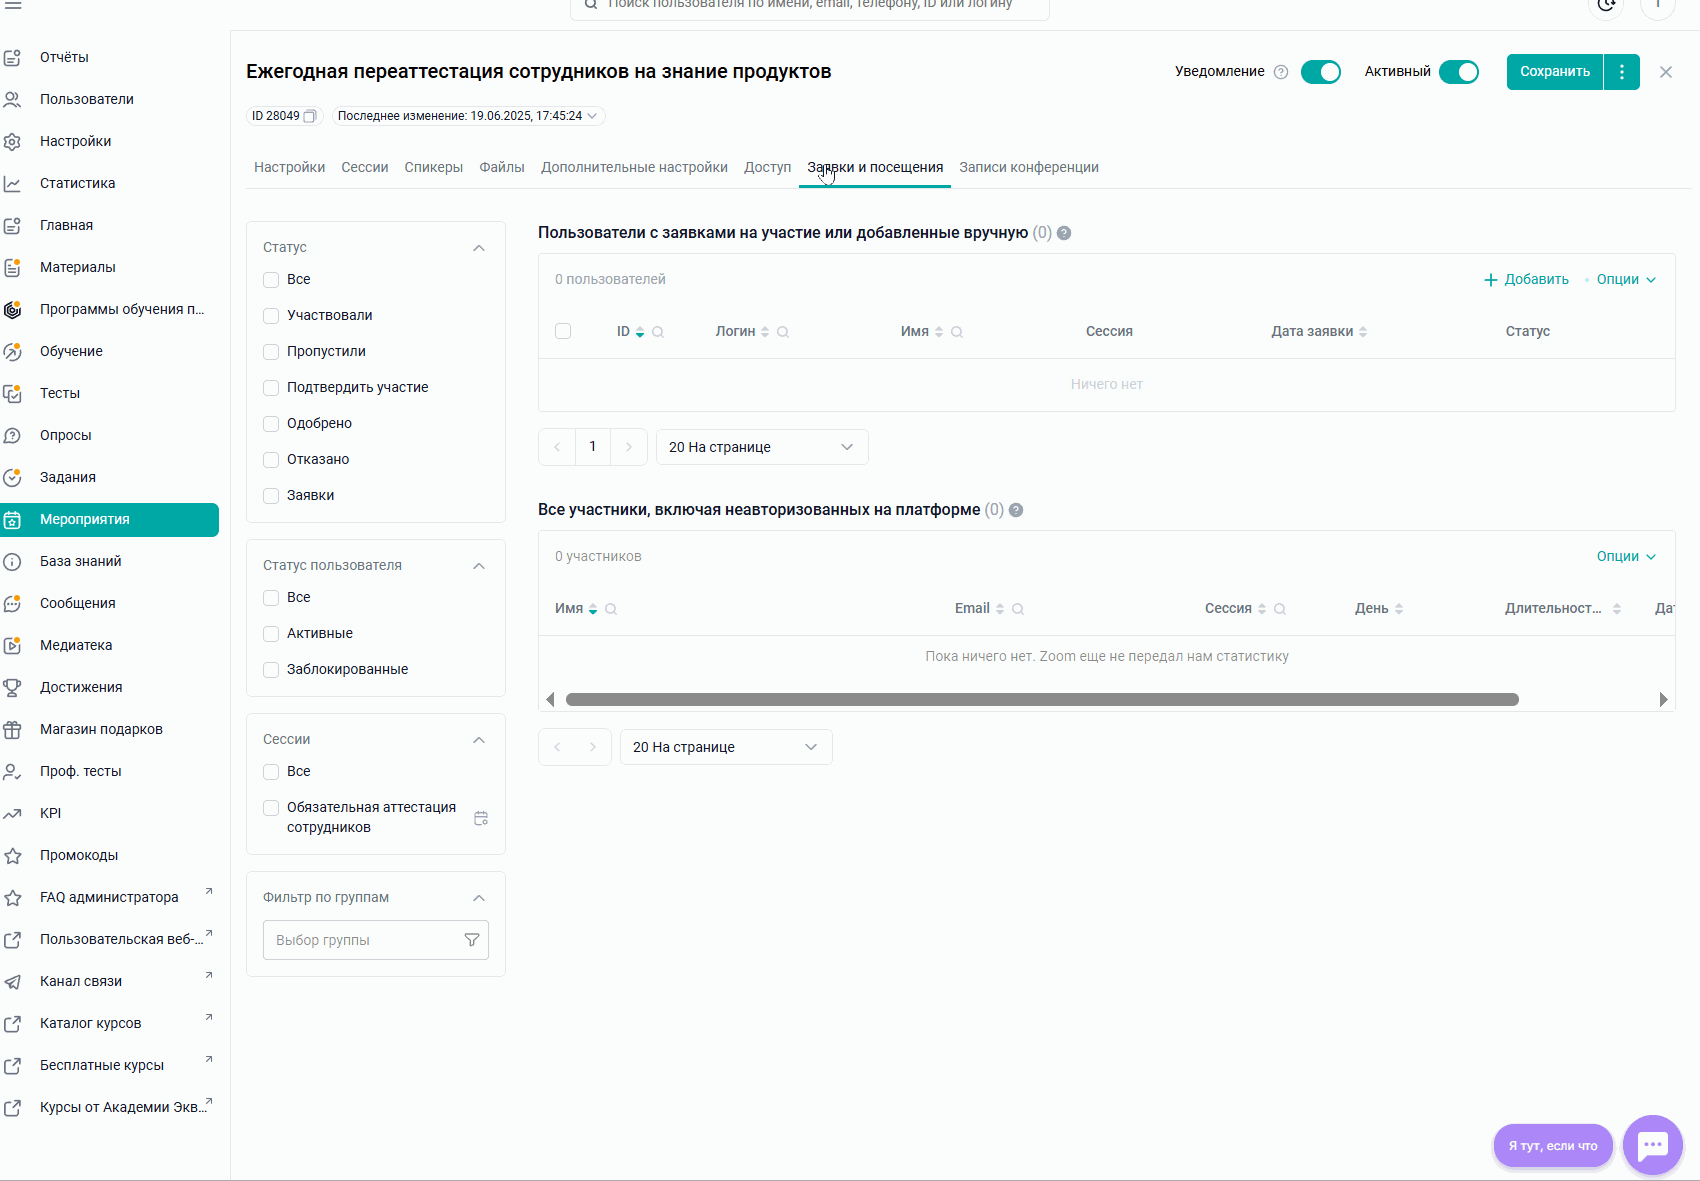Click left arrow of participants table scrollbar
The width and height of the screenshot is (1700, 1181).
tap(550, 700)
